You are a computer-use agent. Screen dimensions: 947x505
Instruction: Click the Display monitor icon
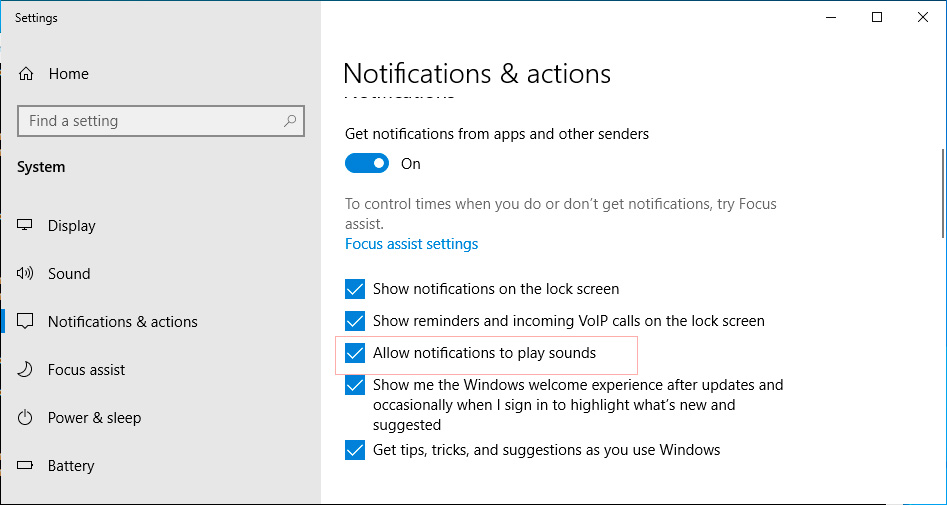25,225
